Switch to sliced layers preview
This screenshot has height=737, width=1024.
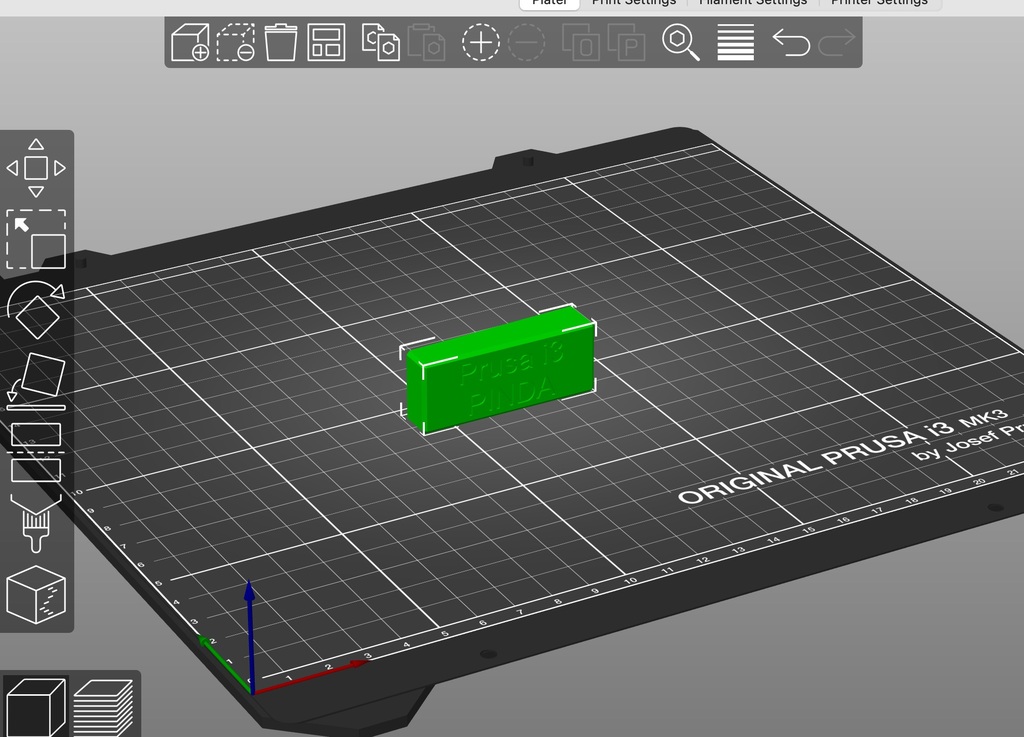coord(103,708)
